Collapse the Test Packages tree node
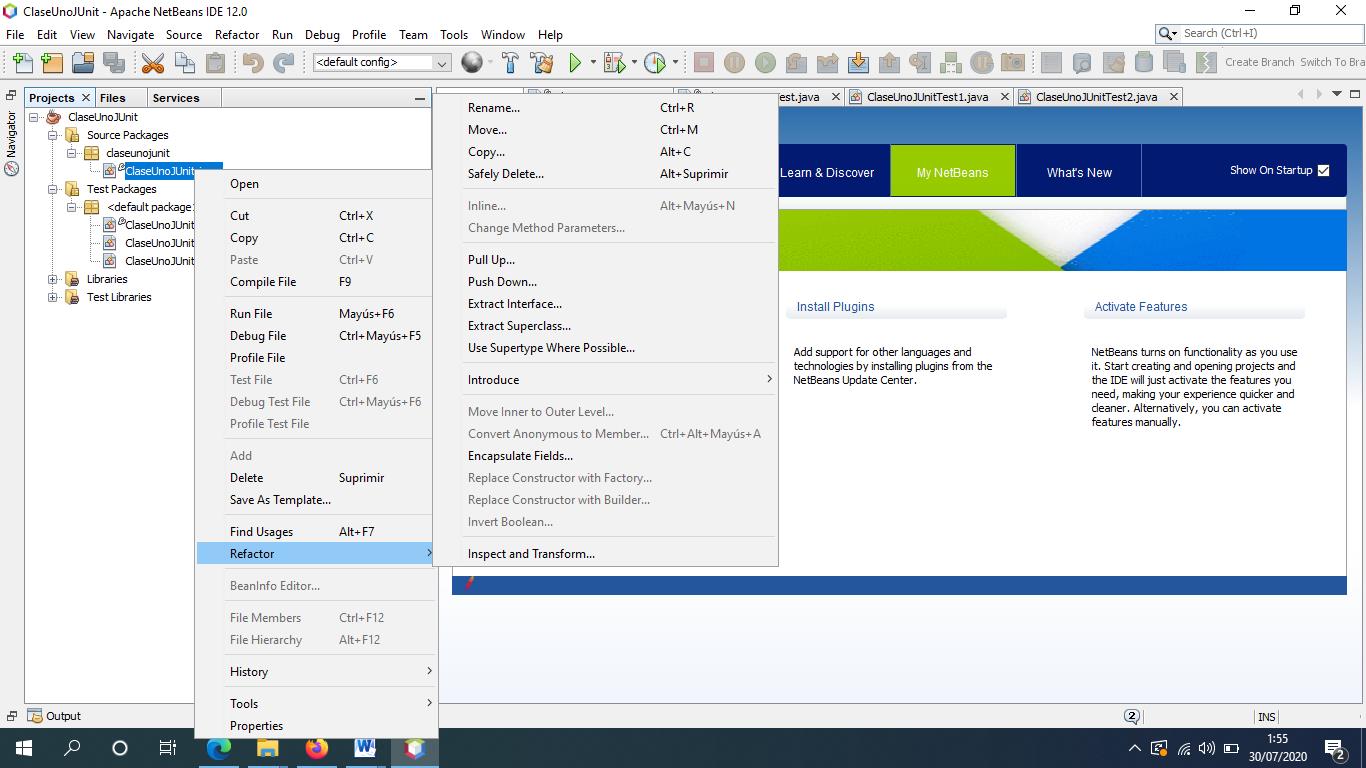Screen dimensions: 1366x768 [53, 189]
